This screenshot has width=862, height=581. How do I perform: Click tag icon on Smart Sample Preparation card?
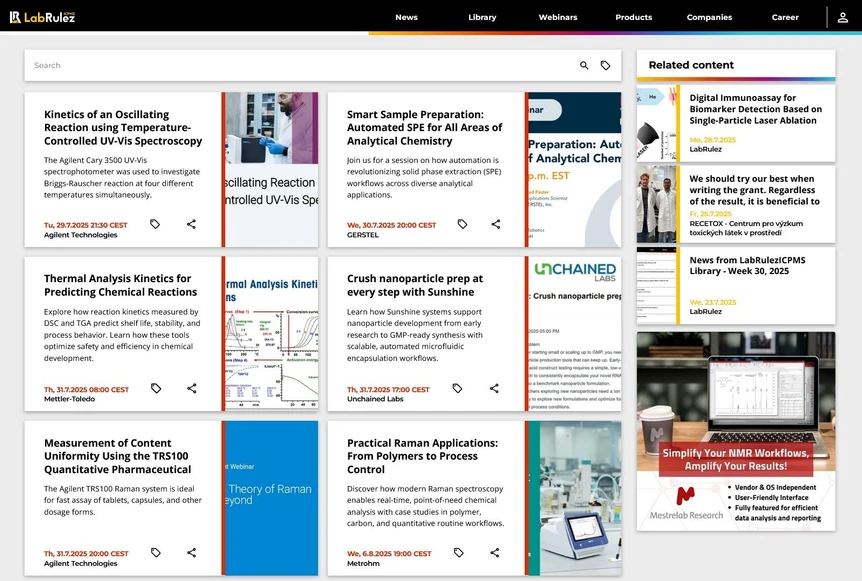462,224
